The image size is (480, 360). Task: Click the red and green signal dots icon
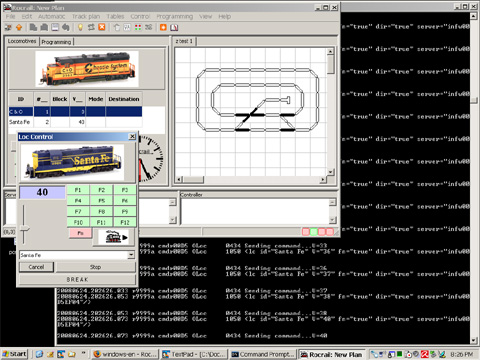138,27
